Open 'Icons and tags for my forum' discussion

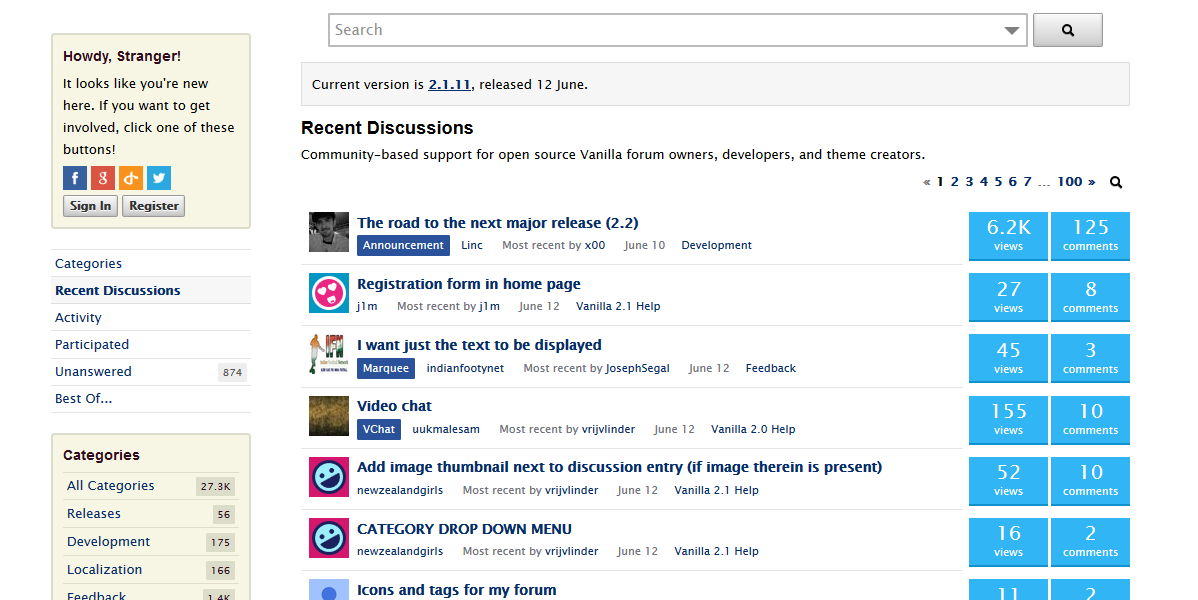[456, 590]
